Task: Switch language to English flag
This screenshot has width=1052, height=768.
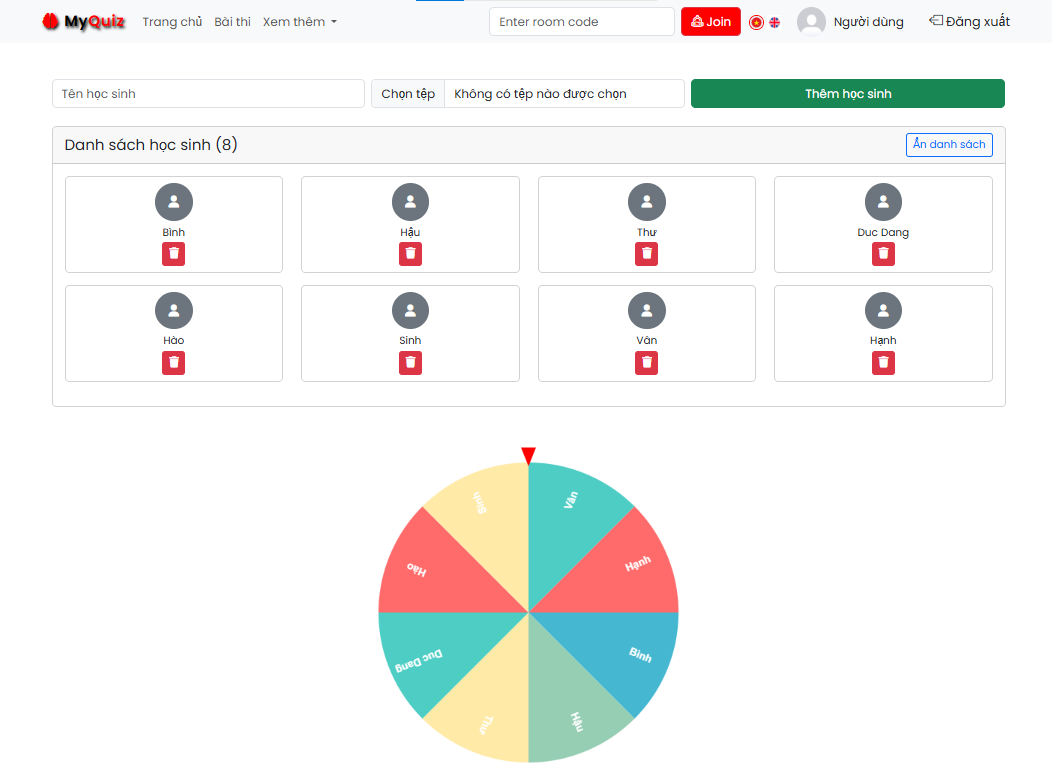Action: tap(774, 22)
